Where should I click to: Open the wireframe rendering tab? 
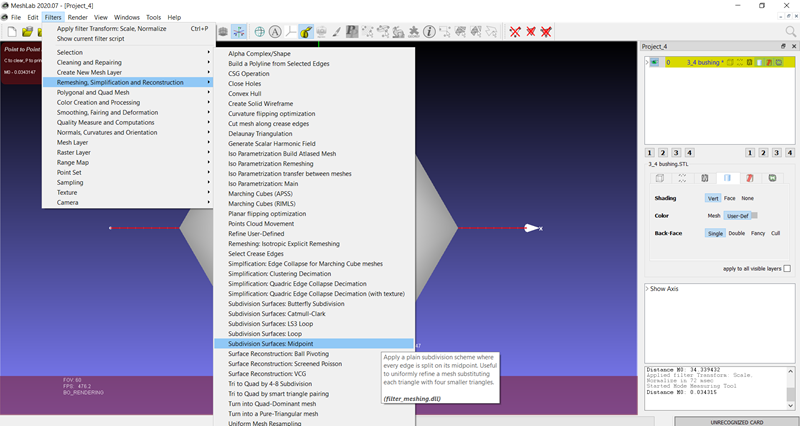click(x=705, y=178)
